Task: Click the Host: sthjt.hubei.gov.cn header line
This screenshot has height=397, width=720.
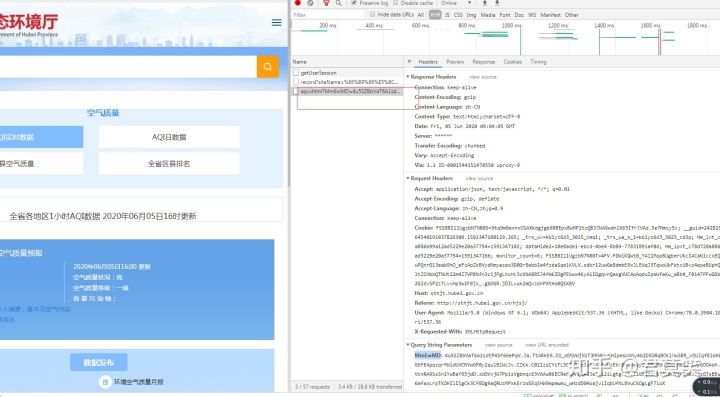Action: [449, 293]
